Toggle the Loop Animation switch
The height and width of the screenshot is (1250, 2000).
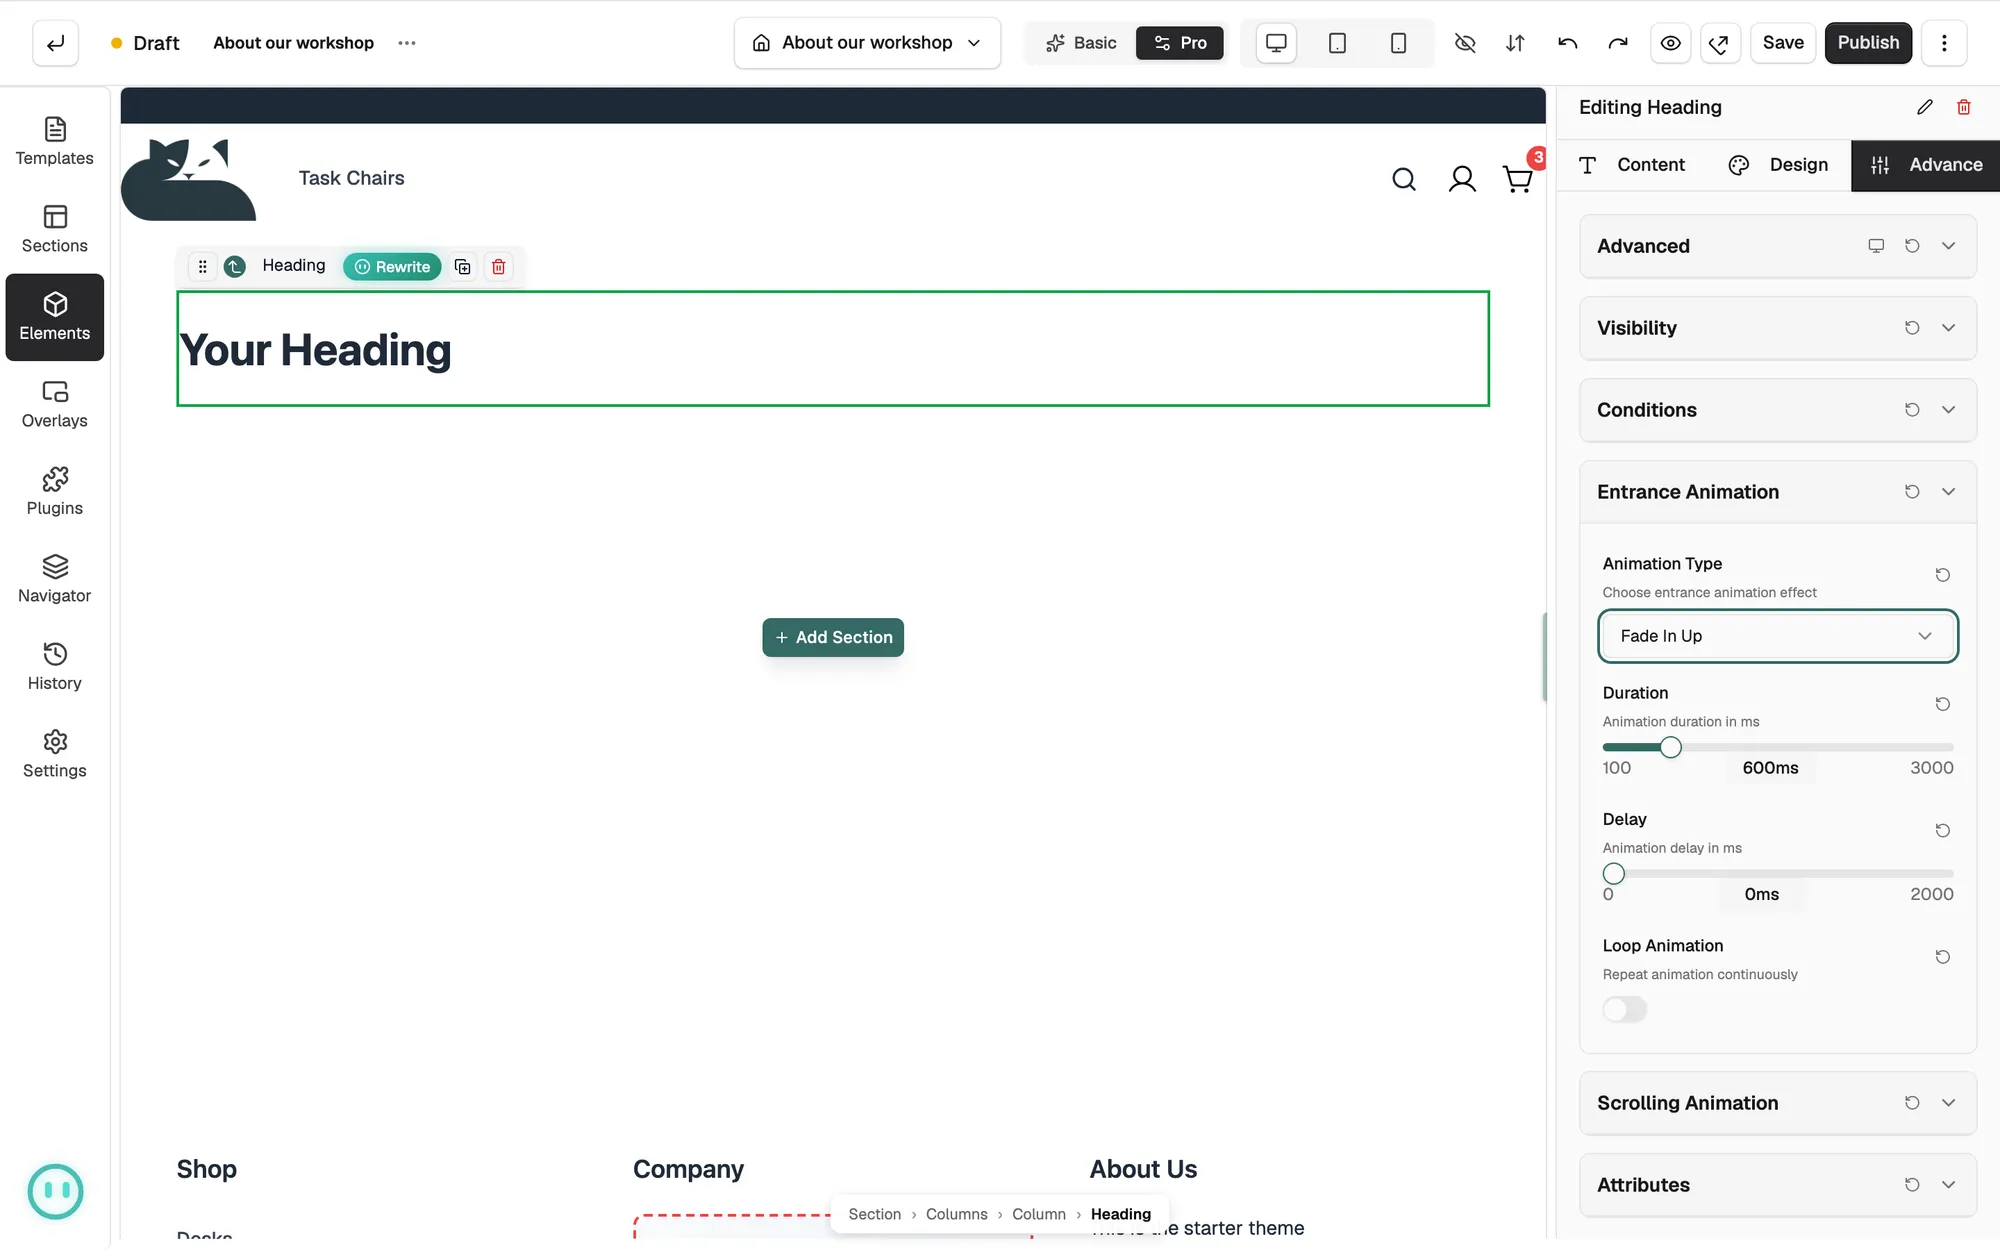click(1624, 1009)
